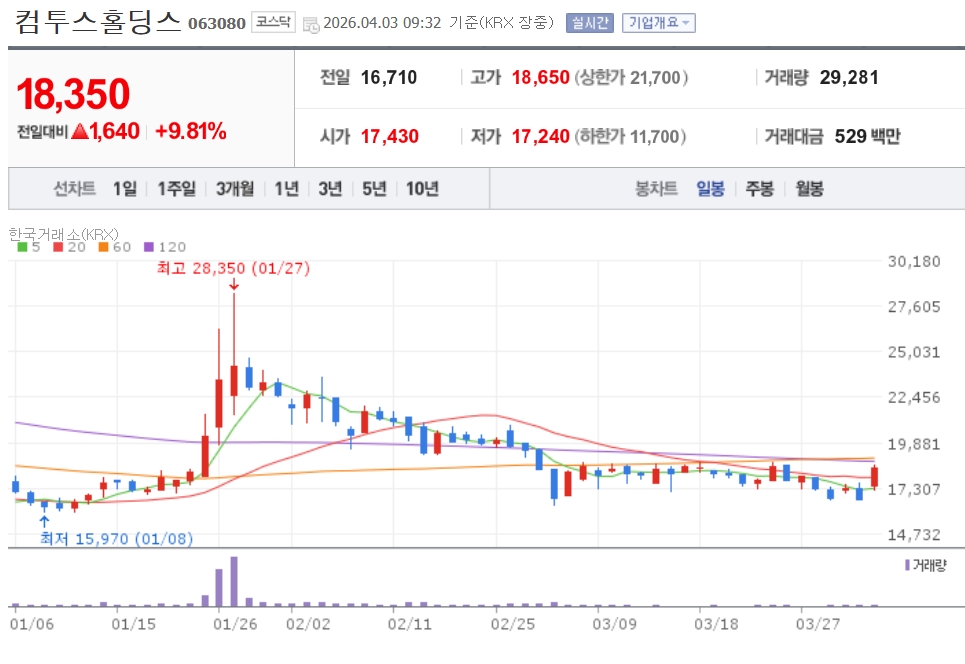Click the low price value 17,240

[540, 136]
